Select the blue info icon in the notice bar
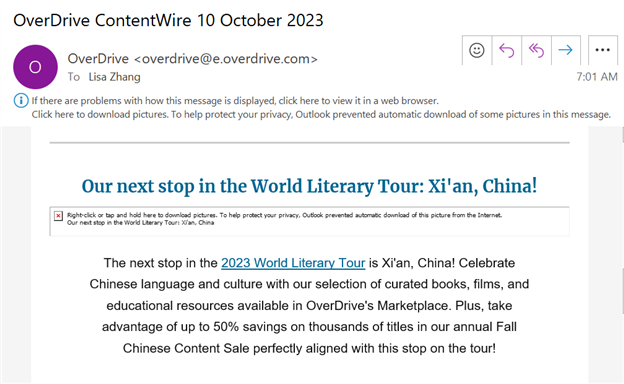This screenshot has height=384, width=624. coord(21,101)
